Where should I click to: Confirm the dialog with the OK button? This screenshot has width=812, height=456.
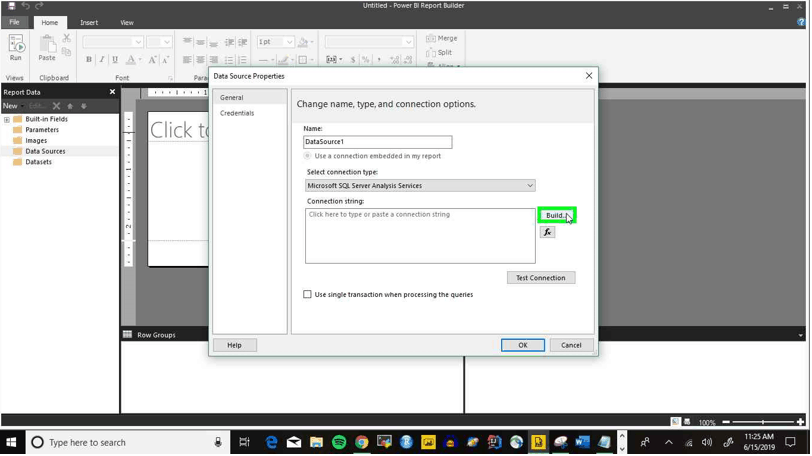(523, 345)
